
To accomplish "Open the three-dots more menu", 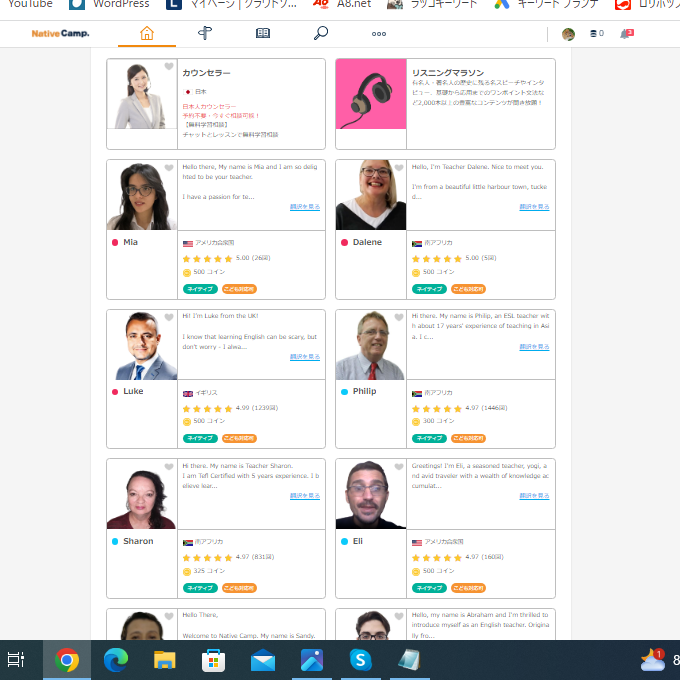I will pyautogui.click(x=379, y=34).
